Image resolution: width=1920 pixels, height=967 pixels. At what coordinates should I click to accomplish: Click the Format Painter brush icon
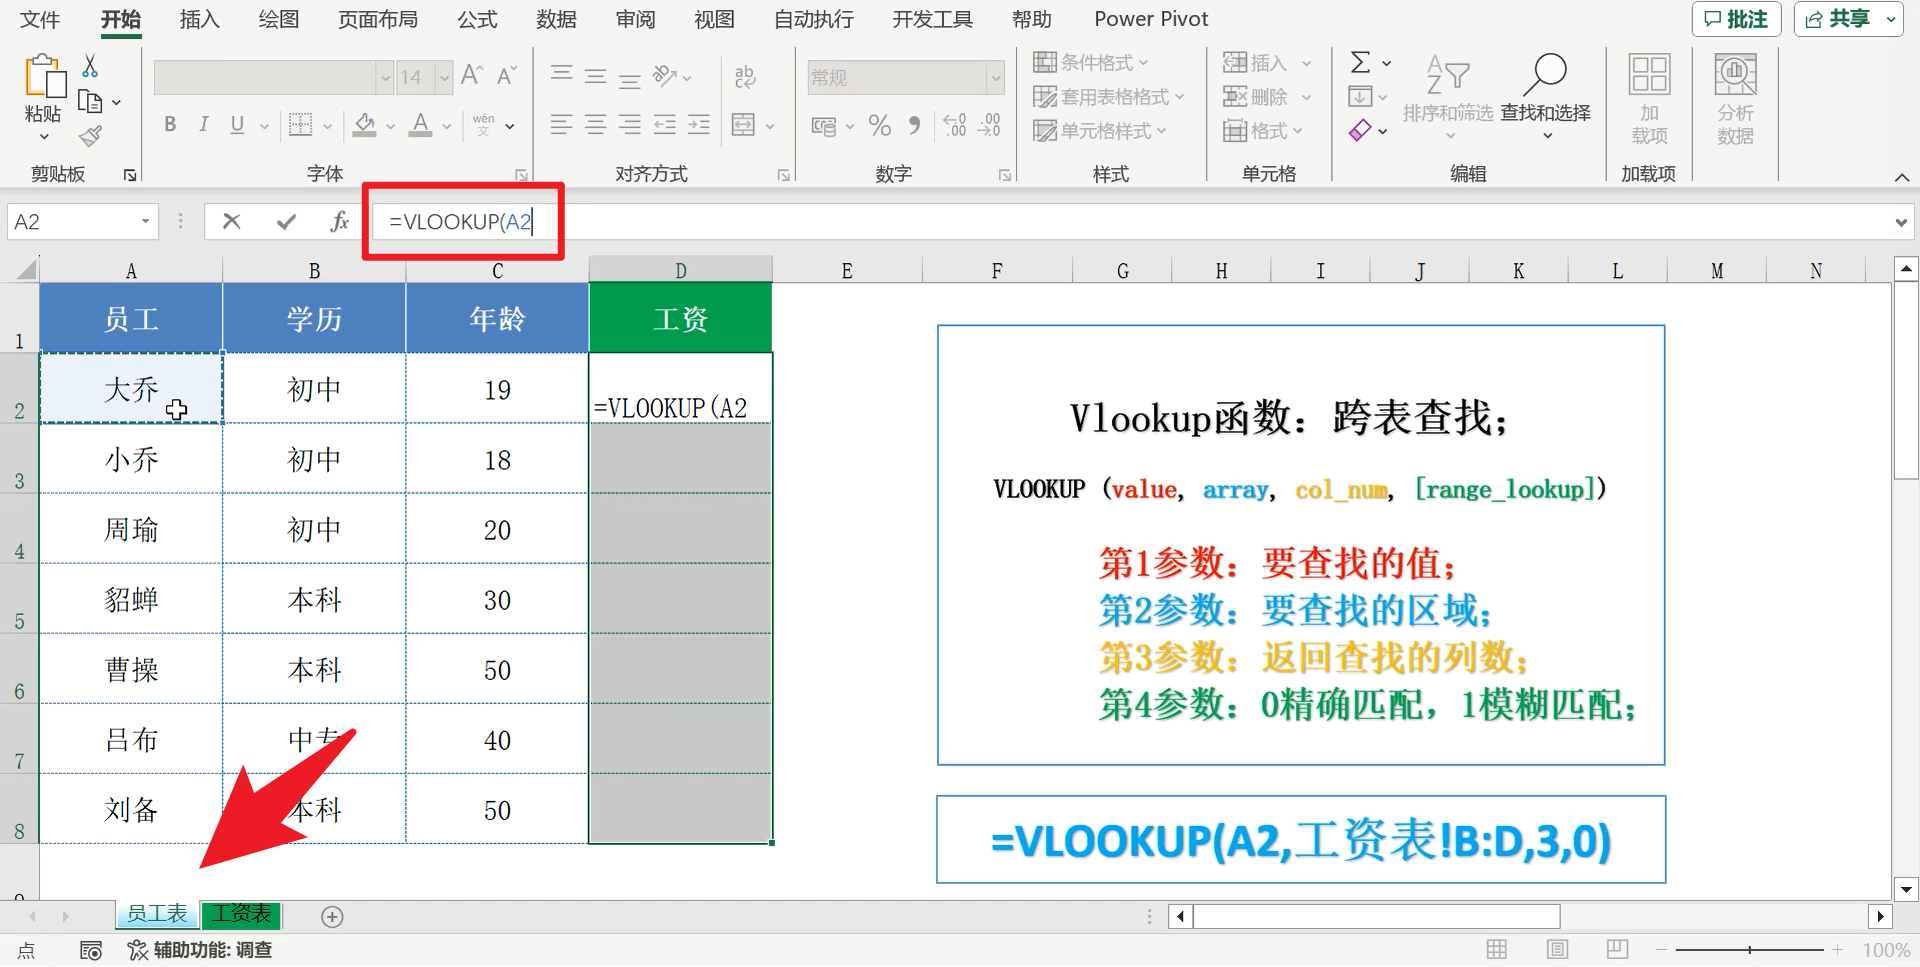point(90,136)
